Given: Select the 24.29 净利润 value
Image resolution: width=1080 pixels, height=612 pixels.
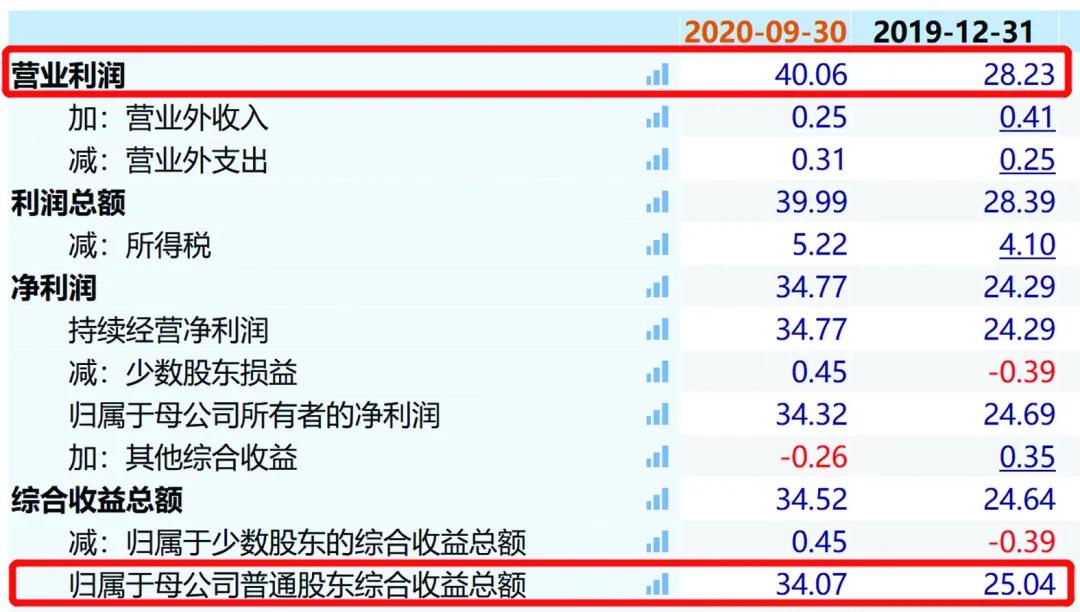Looking at the screenshot, I should point(1019,288).
